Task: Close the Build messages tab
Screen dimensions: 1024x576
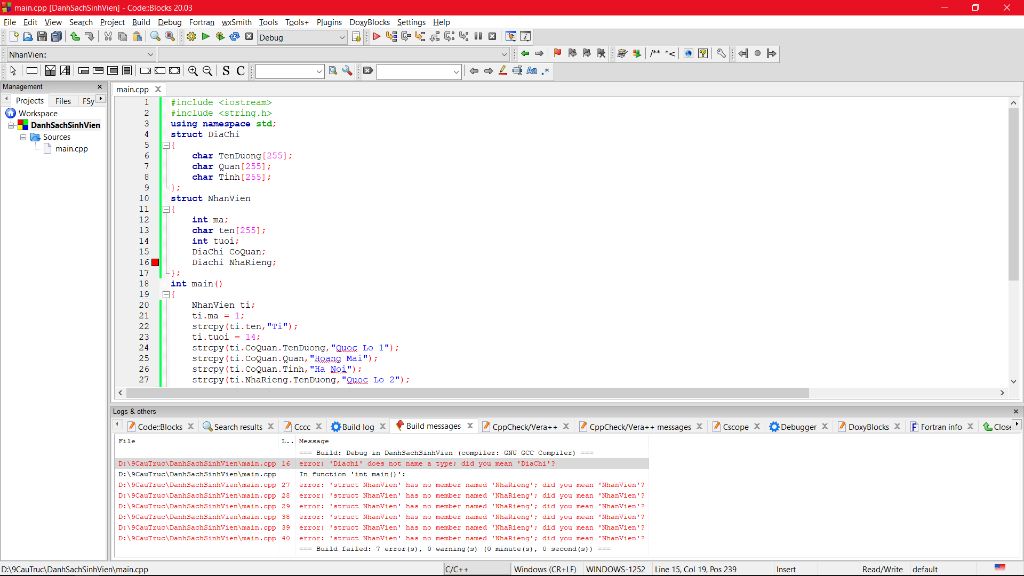Action: click(x=470, y=426)
